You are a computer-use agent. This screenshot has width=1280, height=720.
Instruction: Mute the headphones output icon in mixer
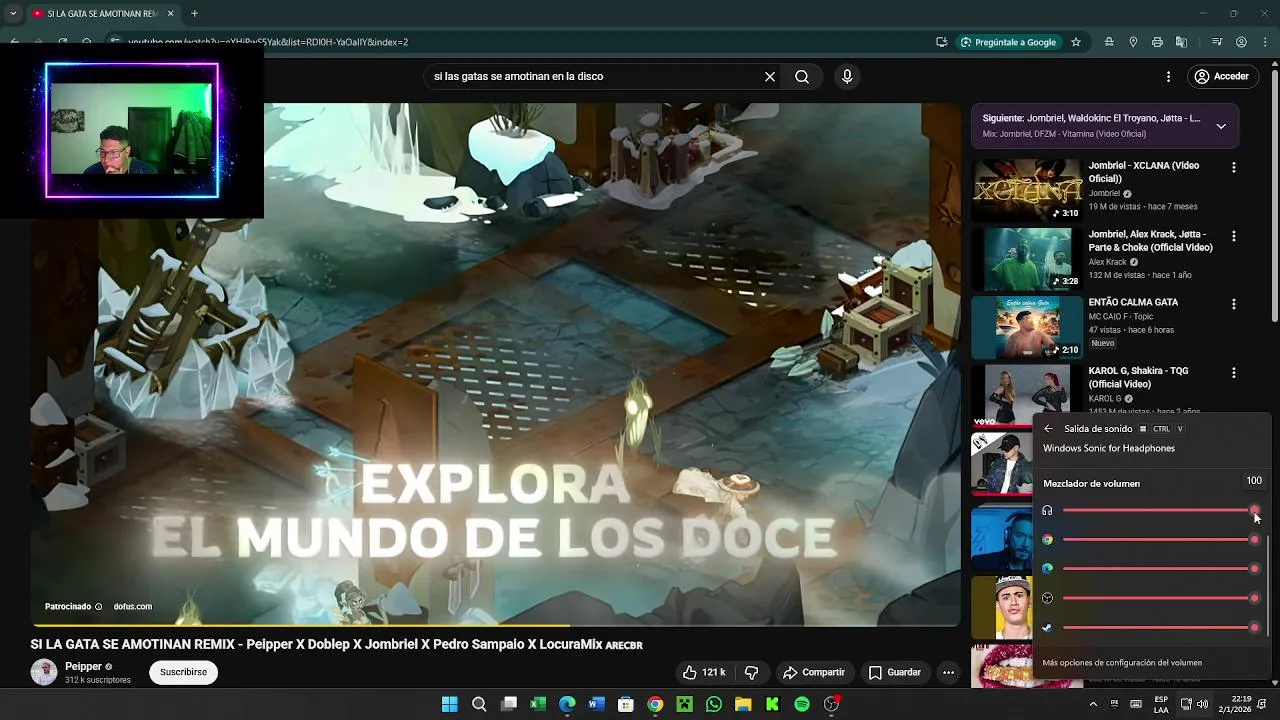(x=1047, y=510)
